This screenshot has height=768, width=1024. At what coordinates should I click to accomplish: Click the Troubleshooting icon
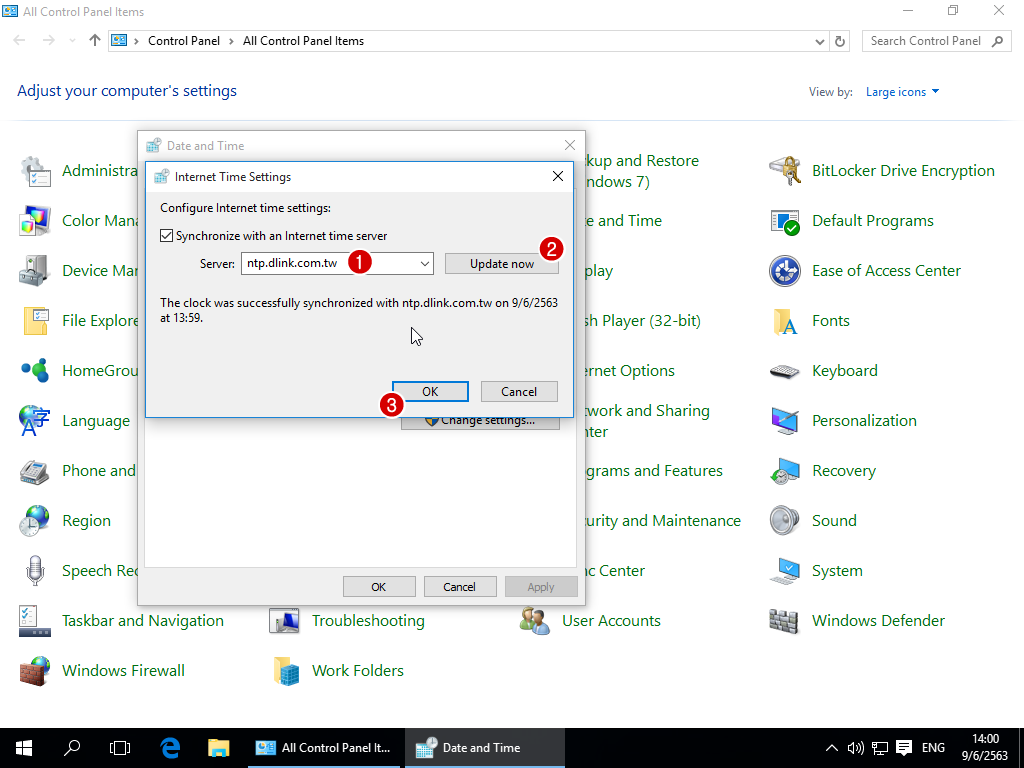(285, 621)
